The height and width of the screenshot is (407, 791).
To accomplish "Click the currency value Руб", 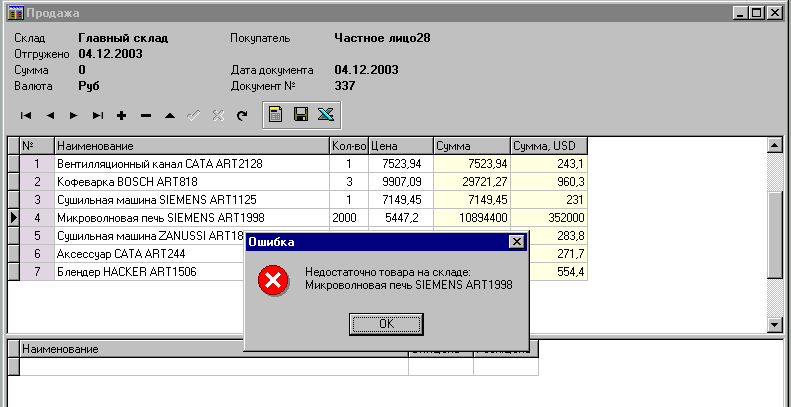I will coord(89,86).
